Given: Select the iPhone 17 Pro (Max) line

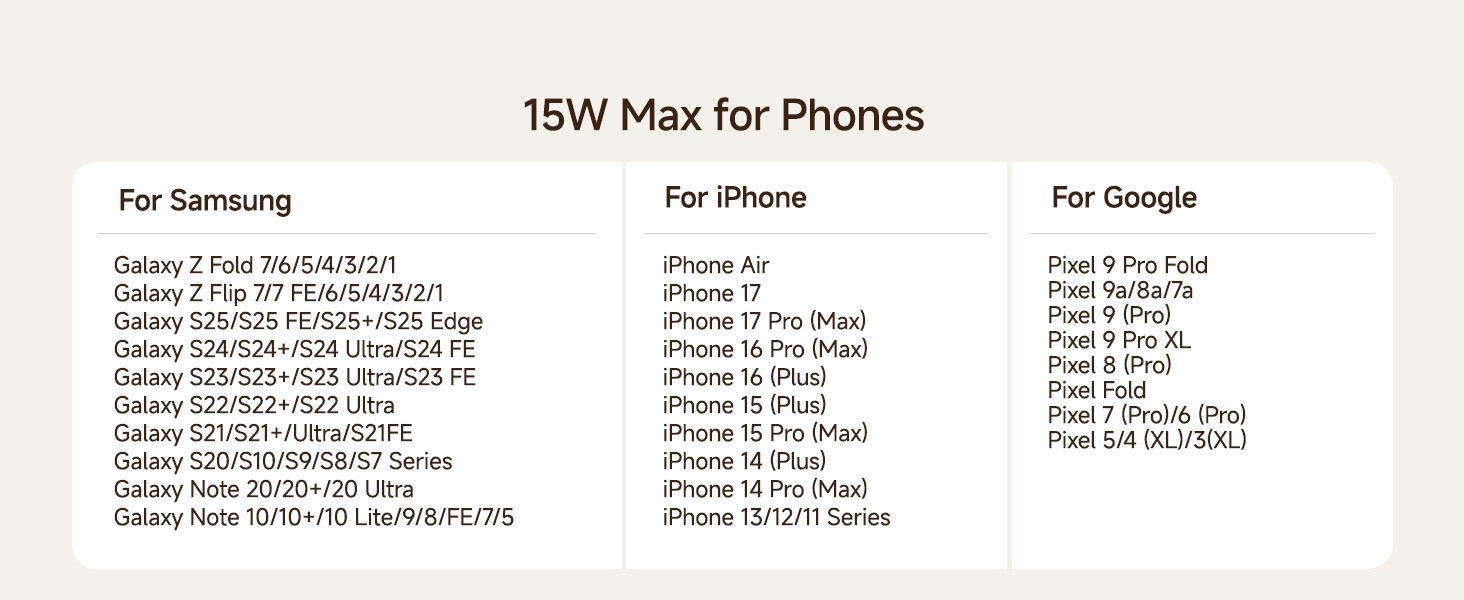Looking at the screenshot, I should (764, 322).
